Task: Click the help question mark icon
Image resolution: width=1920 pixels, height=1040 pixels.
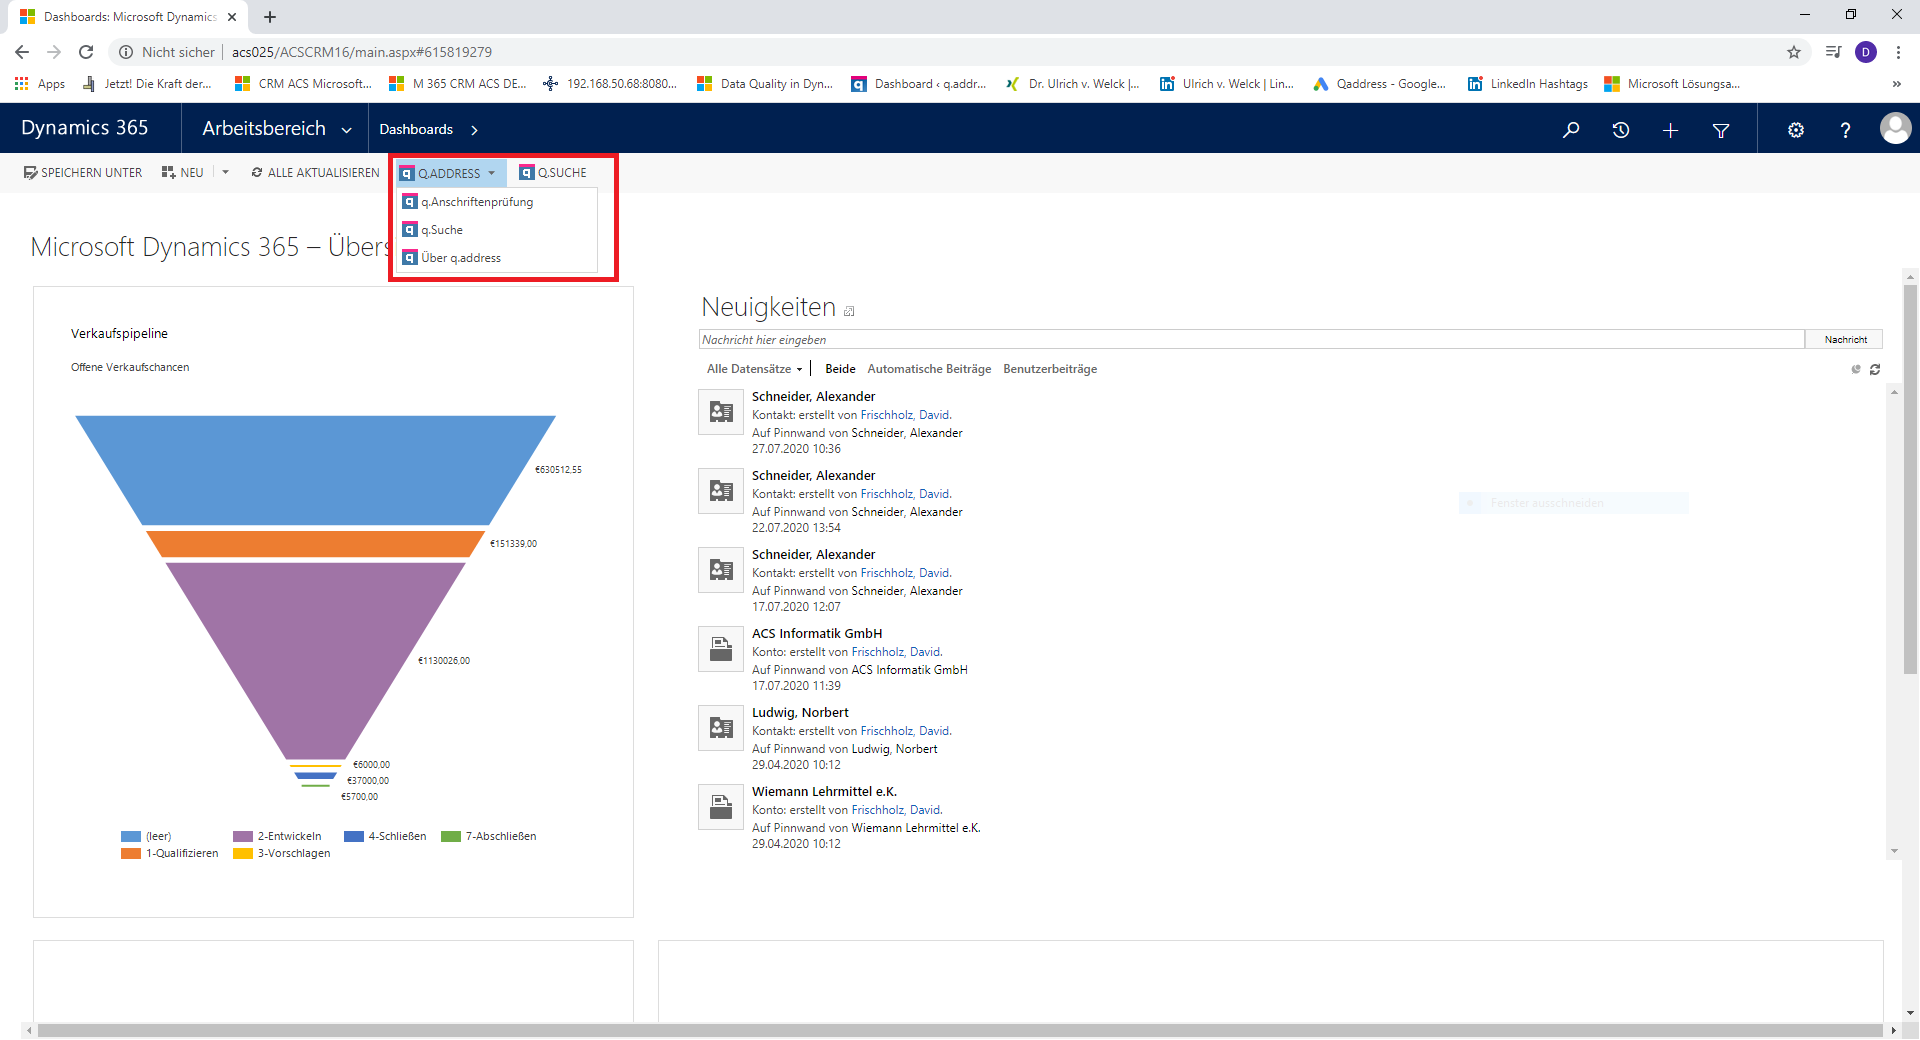Action: click(1845, 130)
